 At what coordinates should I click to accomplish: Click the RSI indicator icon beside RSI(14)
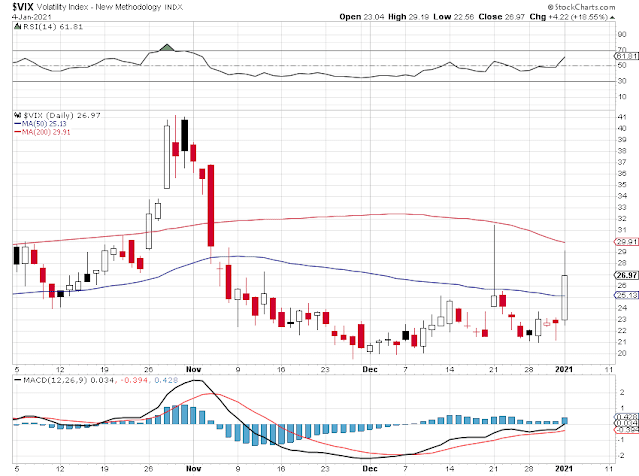pyautogui.click(x=18, y=26)
